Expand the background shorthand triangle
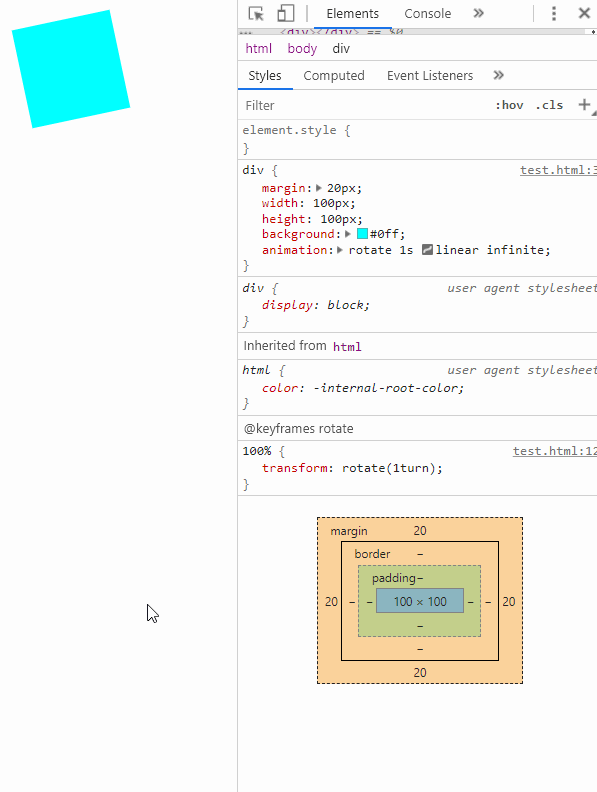 348,234
